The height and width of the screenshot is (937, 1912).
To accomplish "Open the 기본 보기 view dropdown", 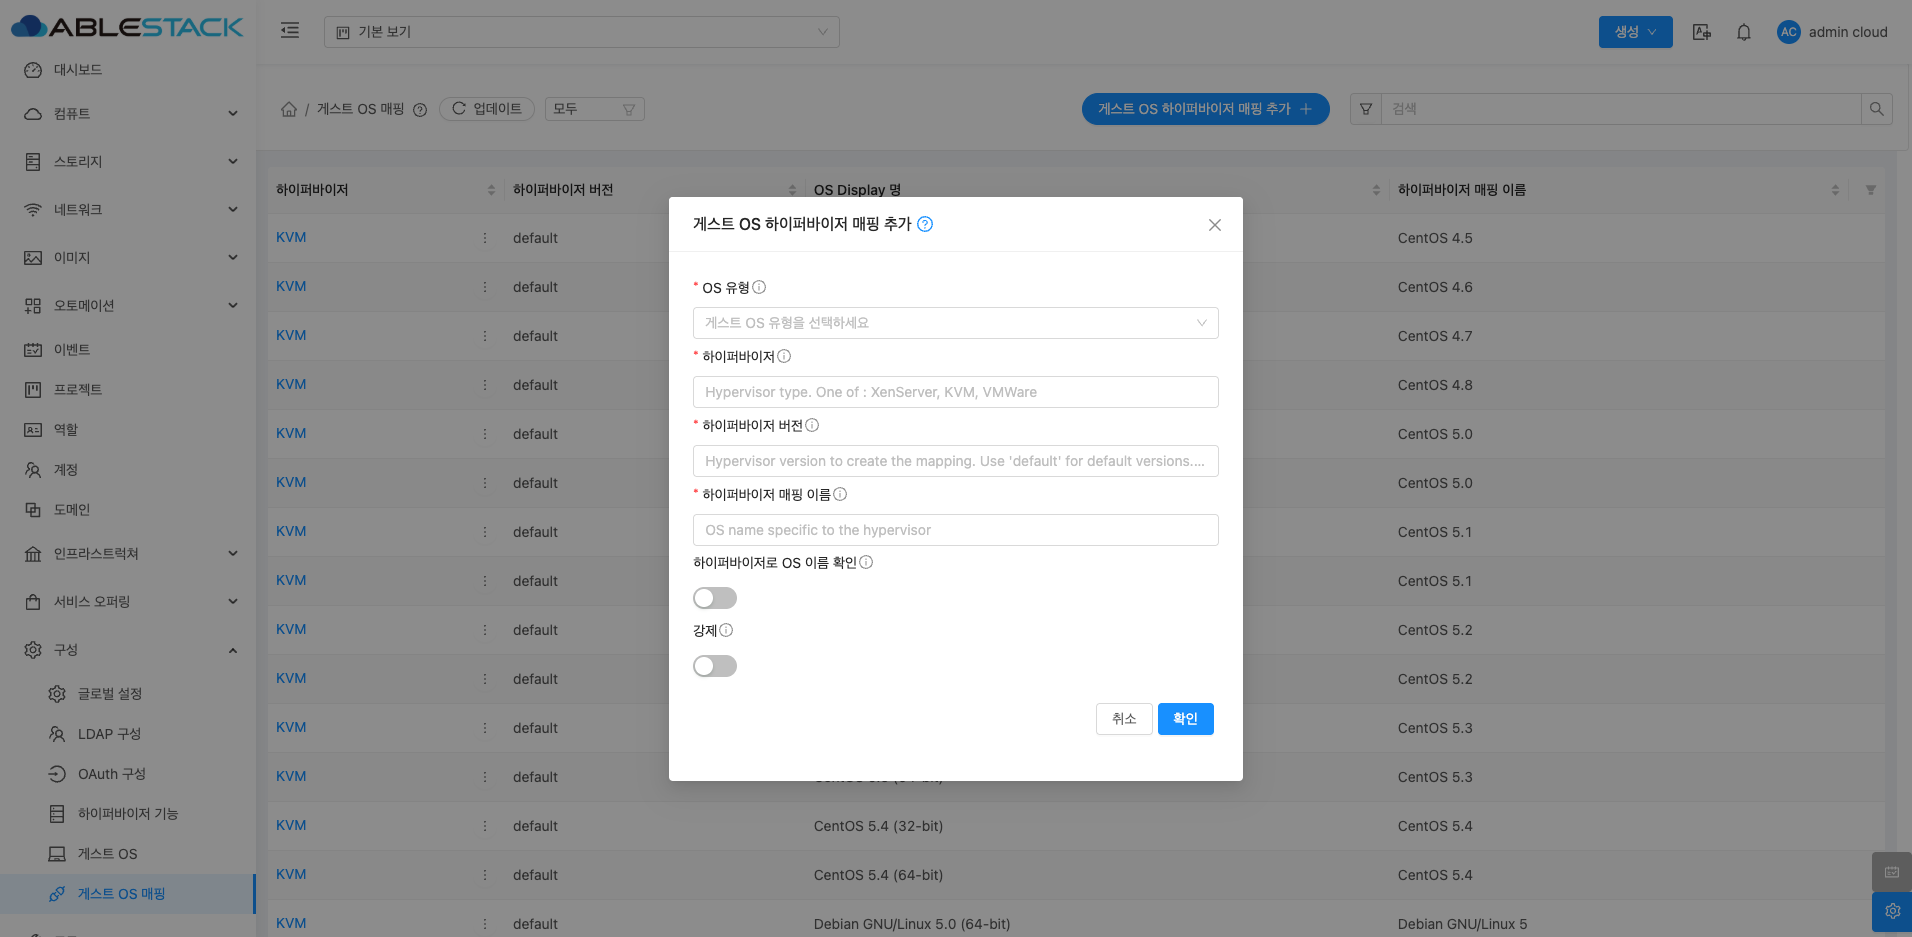I will pos(581,32).
